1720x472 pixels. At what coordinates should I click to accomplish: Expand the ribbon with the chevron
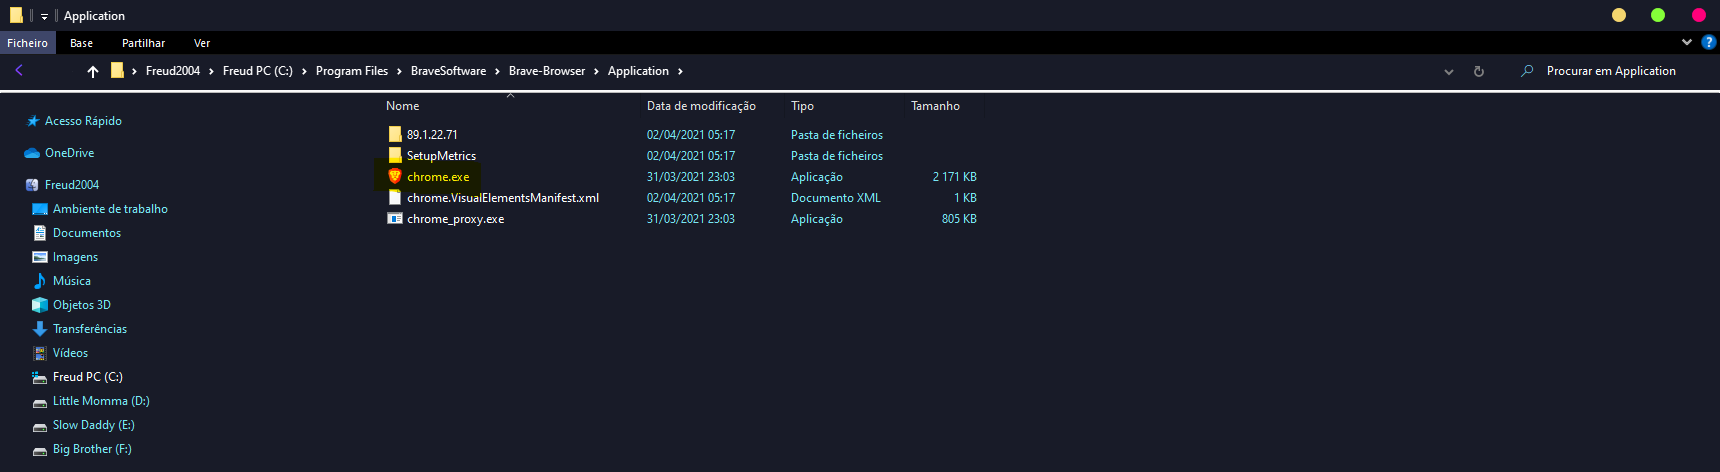[x=1687, y=42]
